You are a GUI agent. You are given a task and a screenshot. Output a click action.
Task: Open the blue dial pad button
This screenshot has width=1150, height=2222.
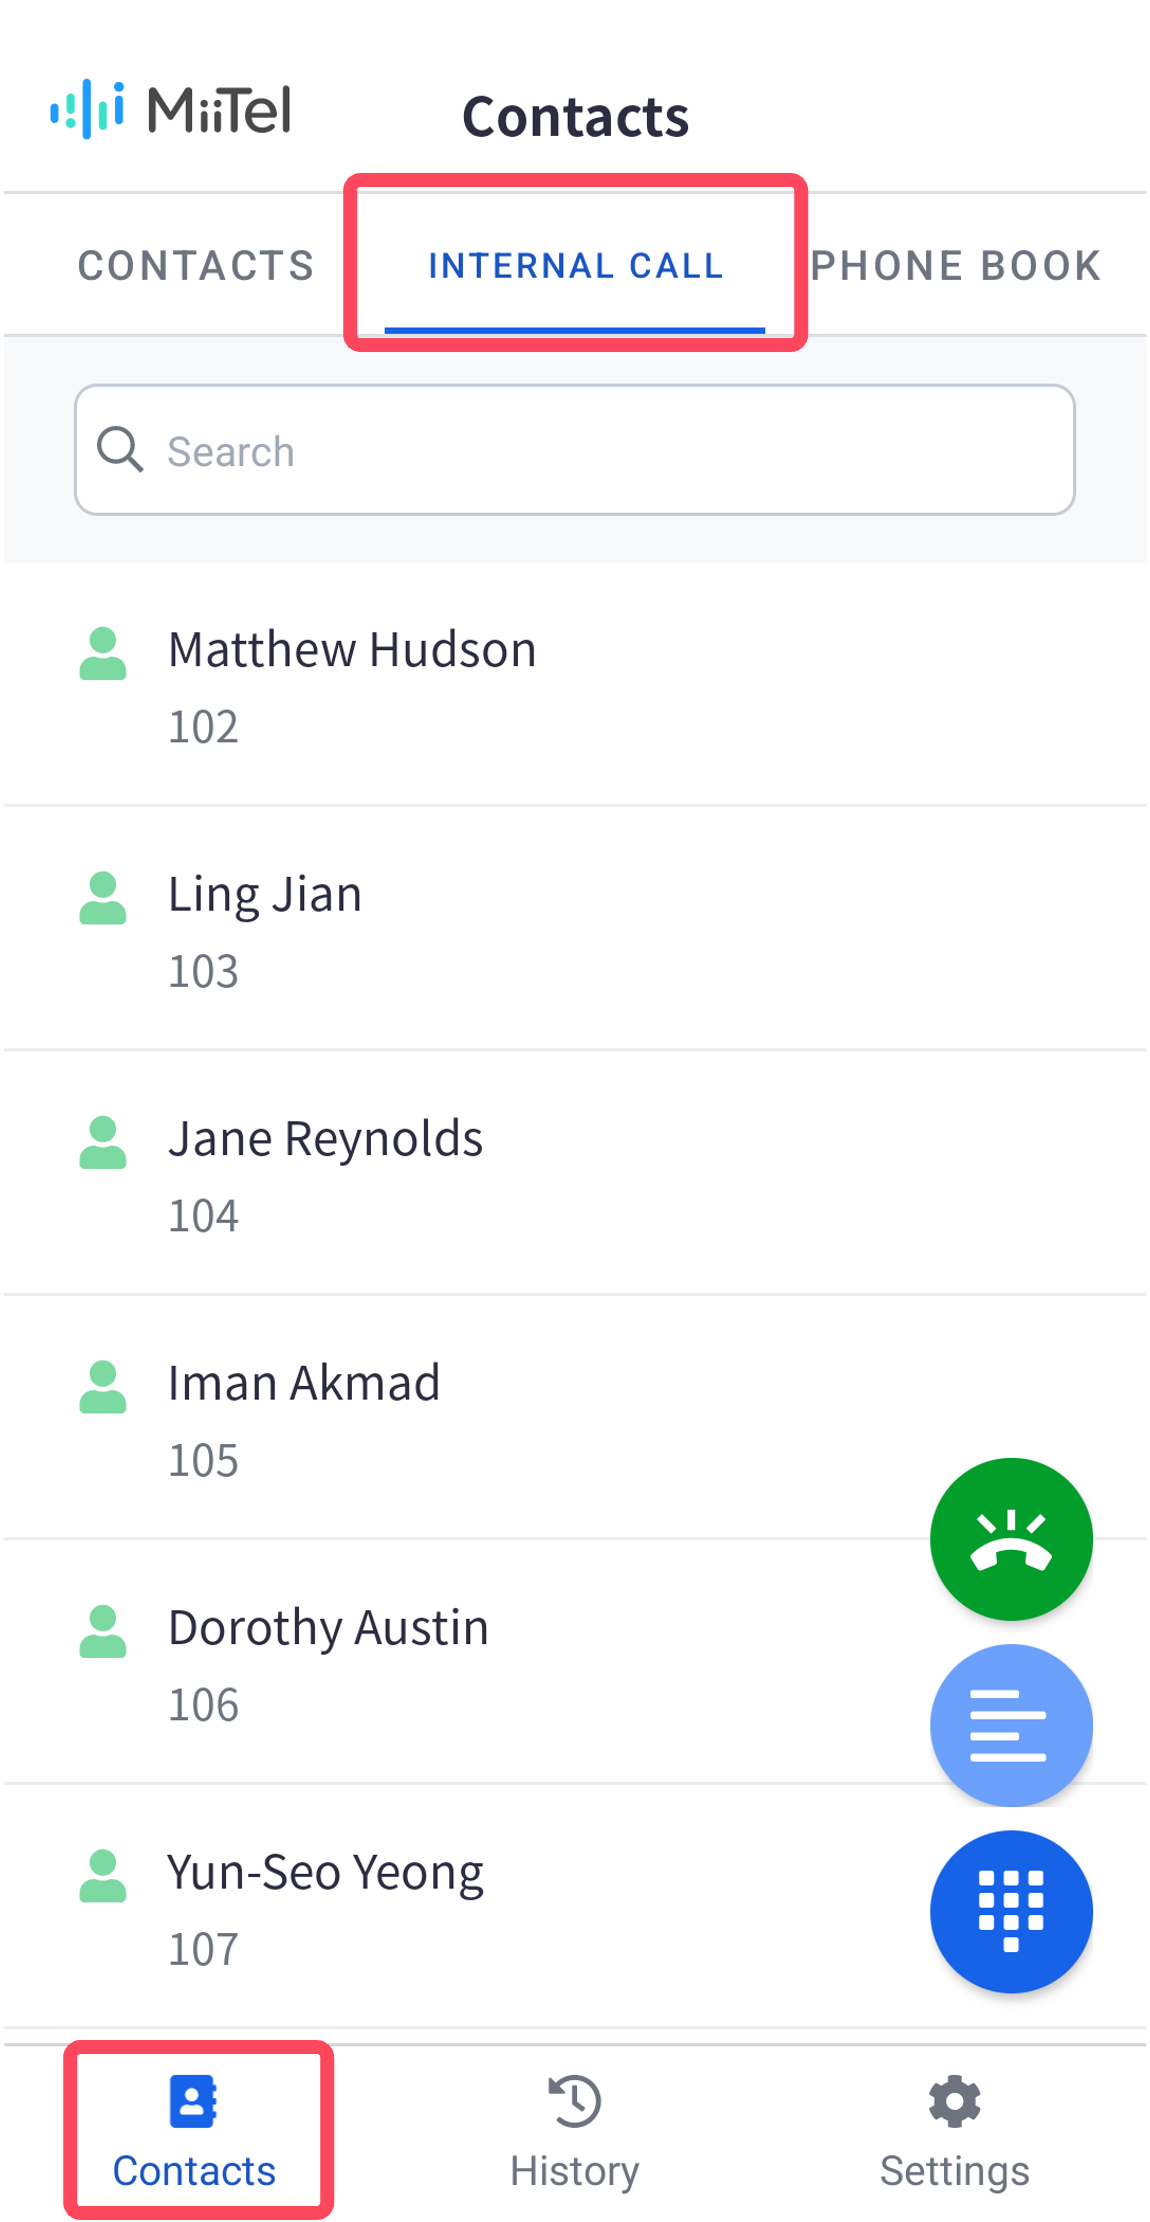click(1010, 1911)
